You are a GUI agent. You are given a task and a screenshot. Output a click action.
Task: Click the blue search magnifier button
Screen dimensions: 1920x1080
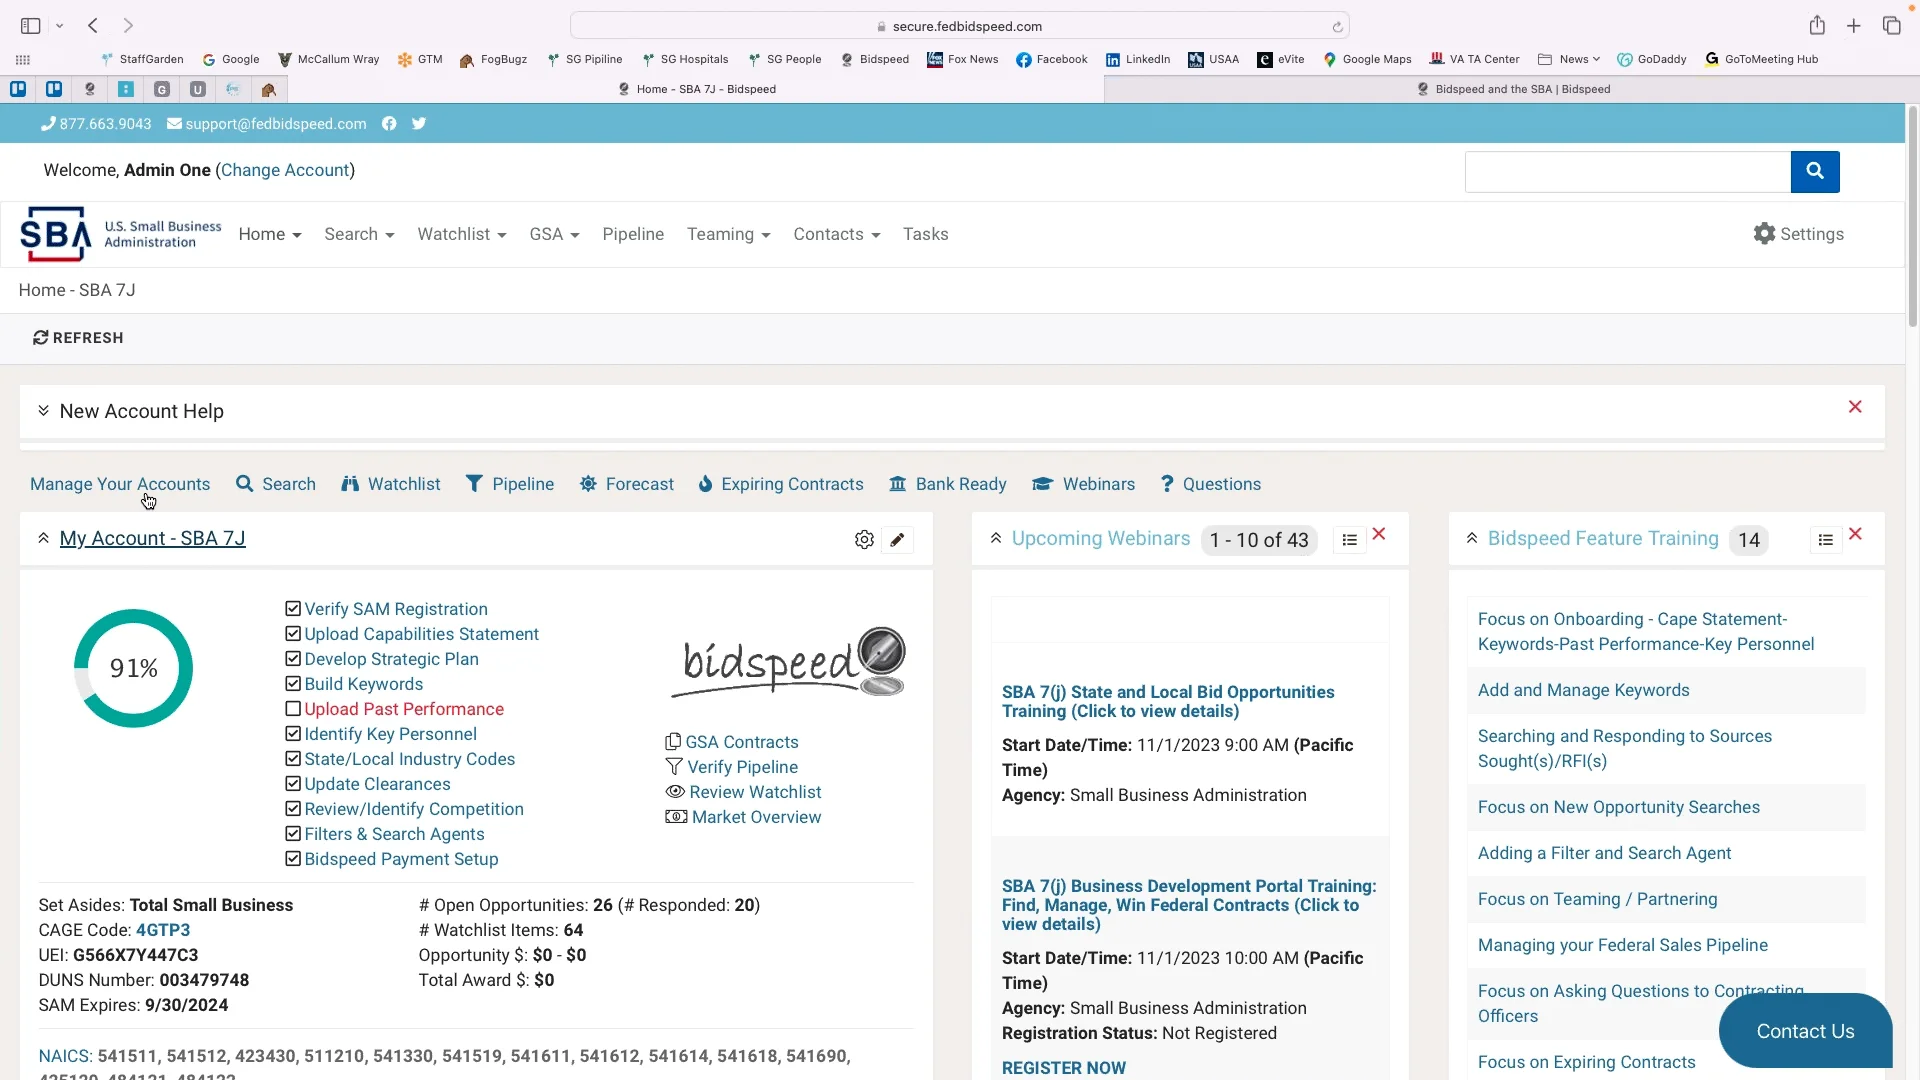pyautogui.click(x=1814, y=171)
